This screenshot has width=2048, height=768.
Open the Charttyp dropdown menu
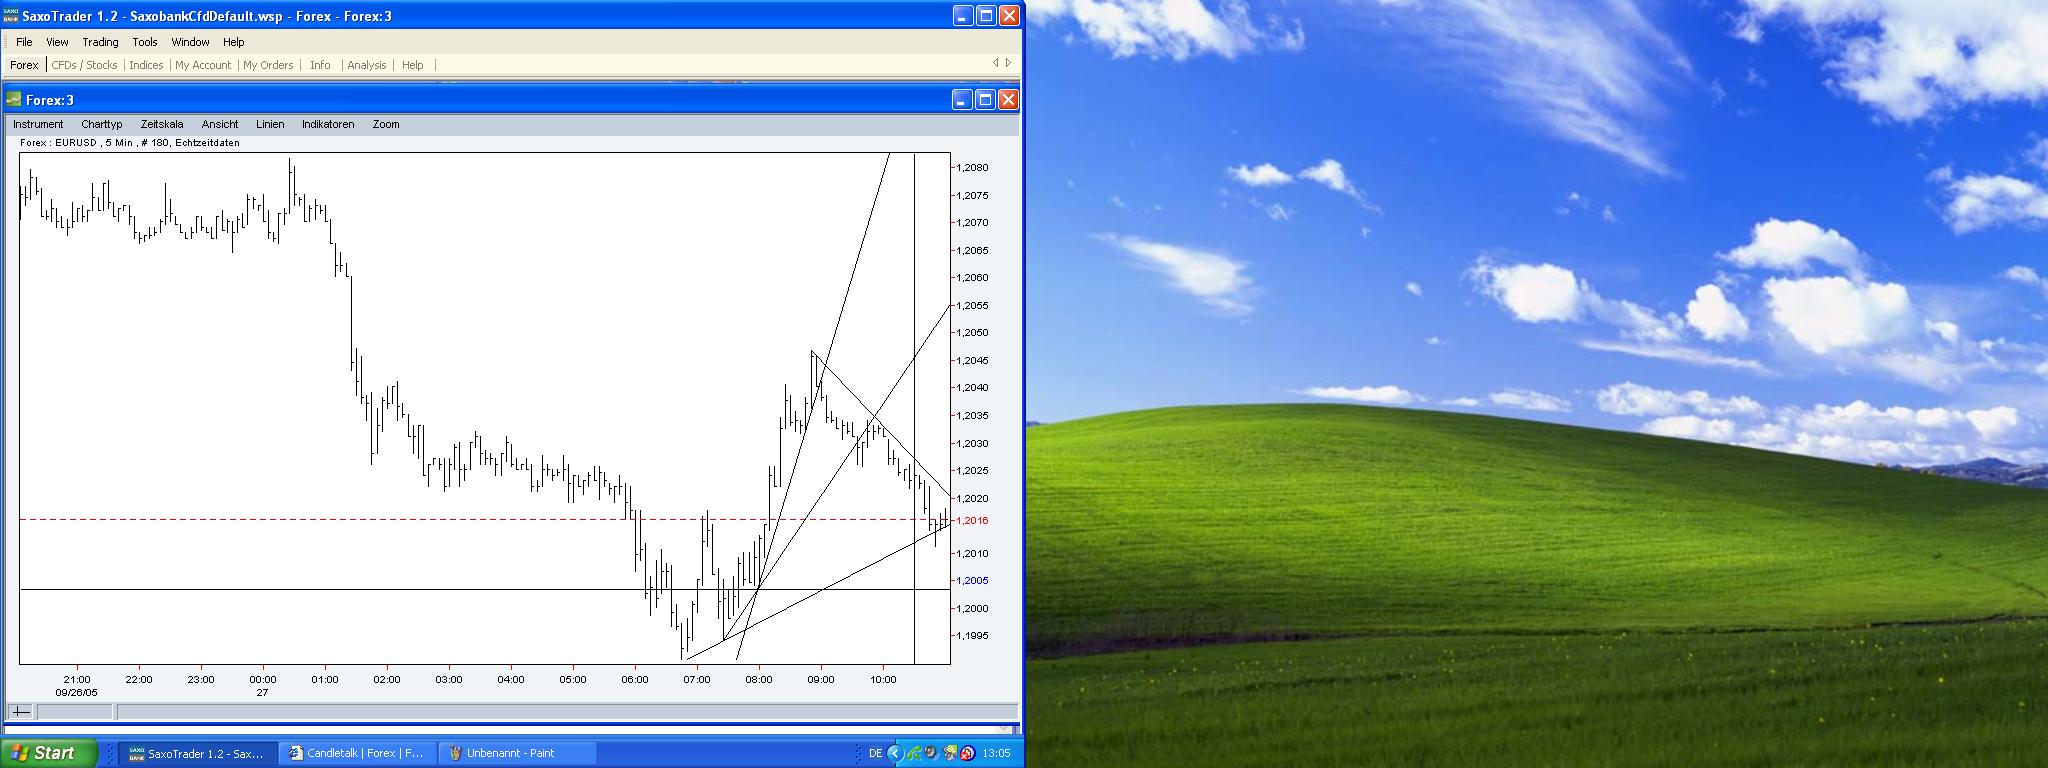(x=101, y=124)
